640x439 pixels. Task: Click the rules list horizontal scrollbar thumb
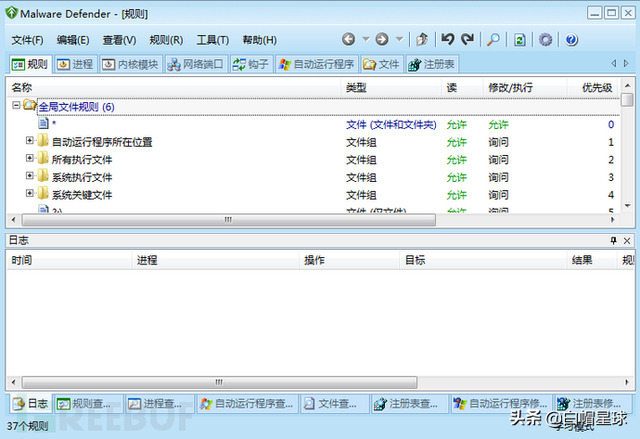[229, 220]
